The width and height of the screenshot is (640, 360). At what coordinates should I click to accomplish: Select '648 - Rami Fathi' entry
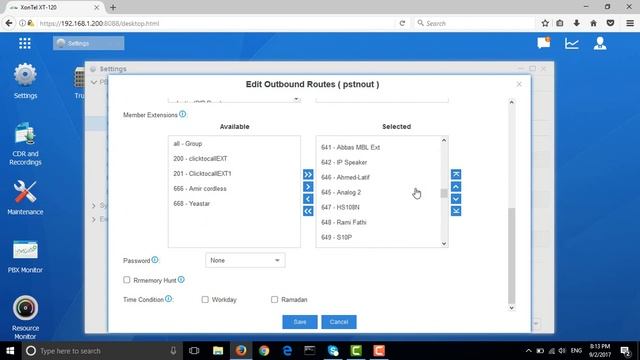(378, 222)
